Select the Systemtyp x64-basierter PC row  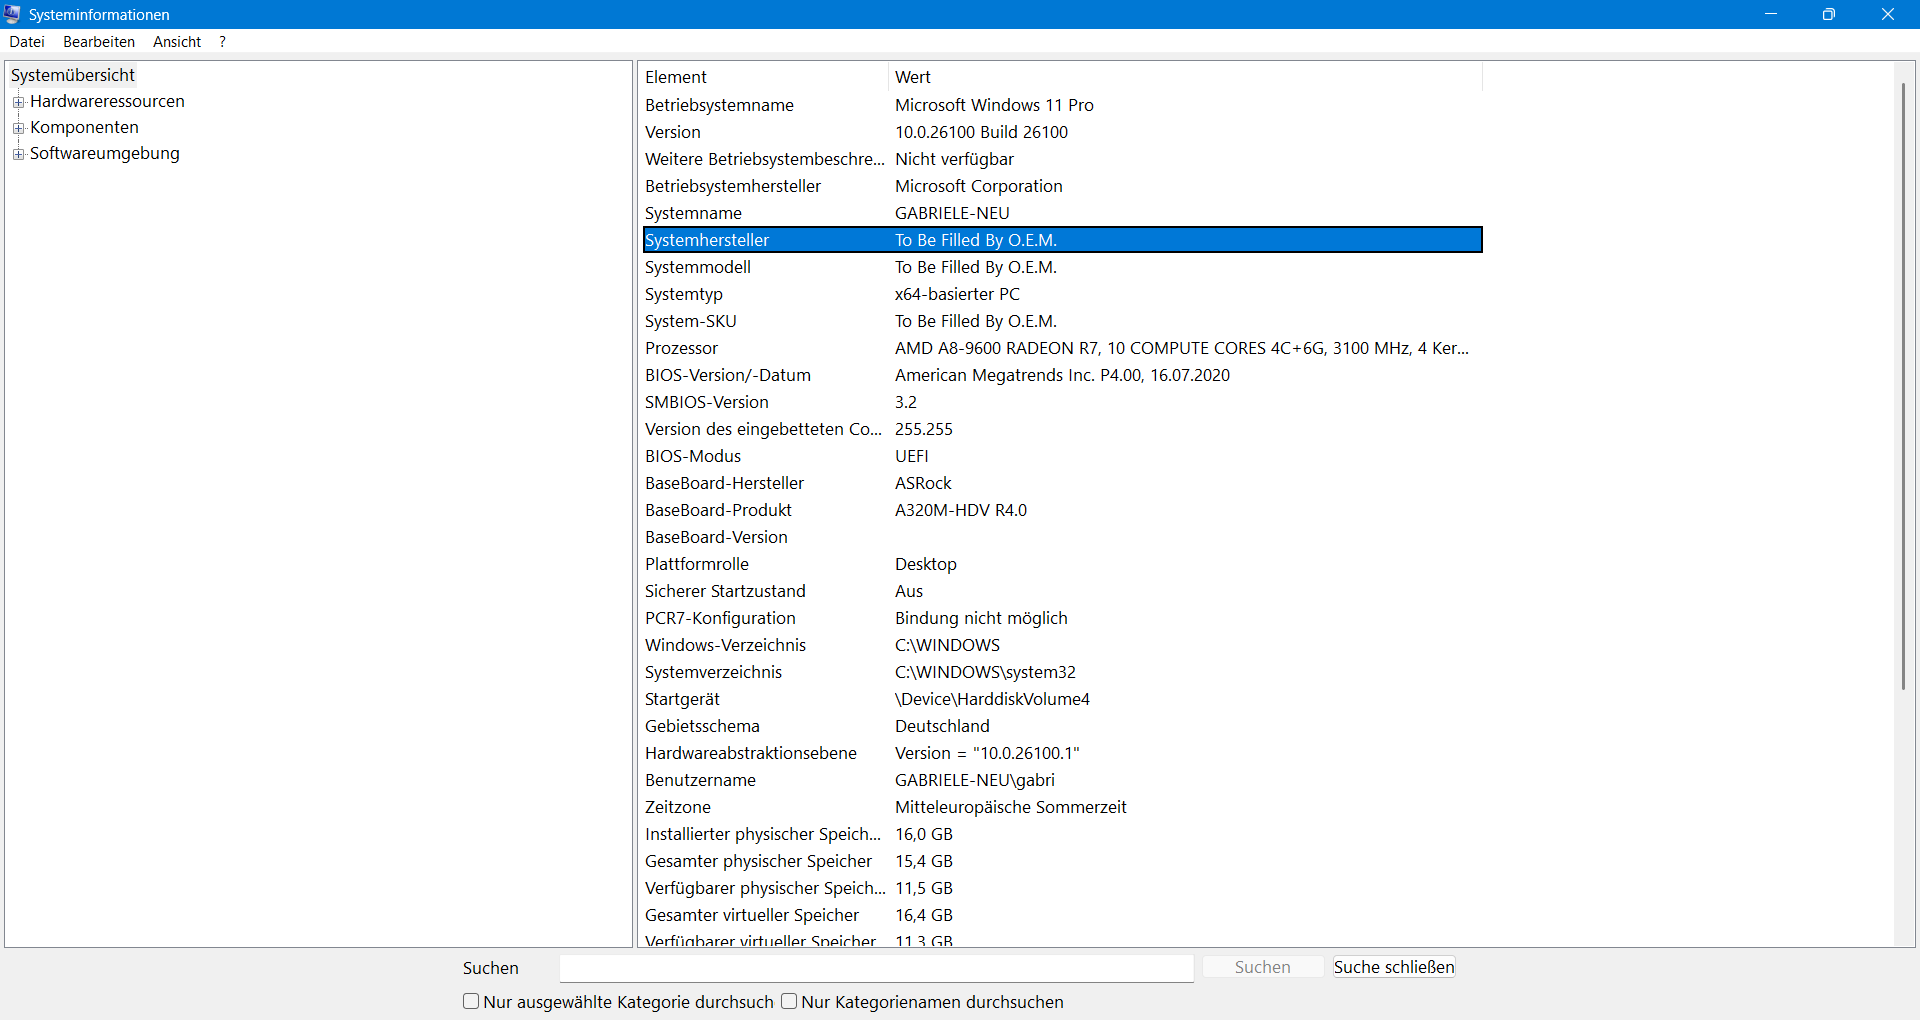click(x=1062, y=294)
